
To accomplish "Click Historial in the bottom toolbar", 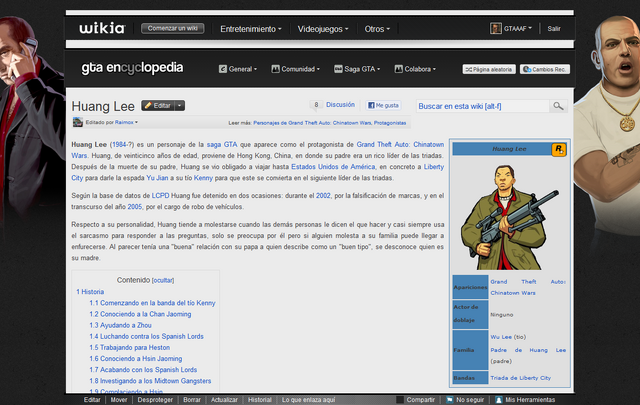I will click(x=260, y=400).
